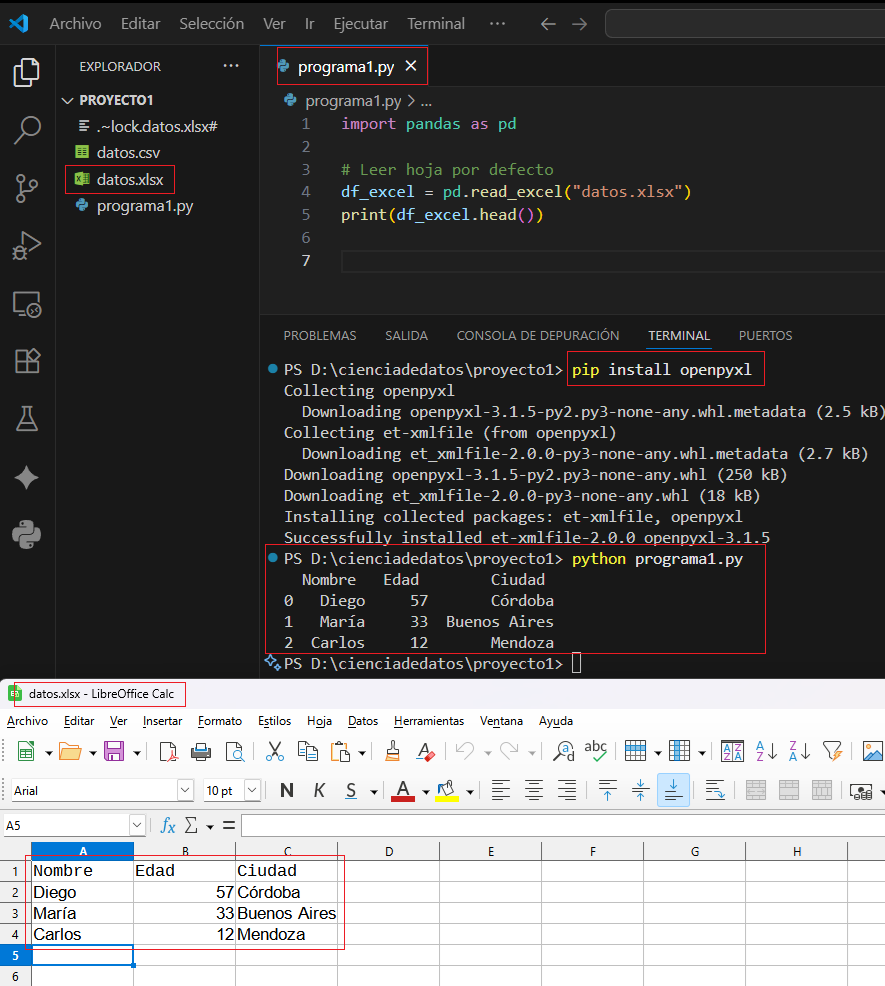Screen dimensions: 885x986
Task: Open the Terminal menu in VS Code
Action: pos(435,23)
